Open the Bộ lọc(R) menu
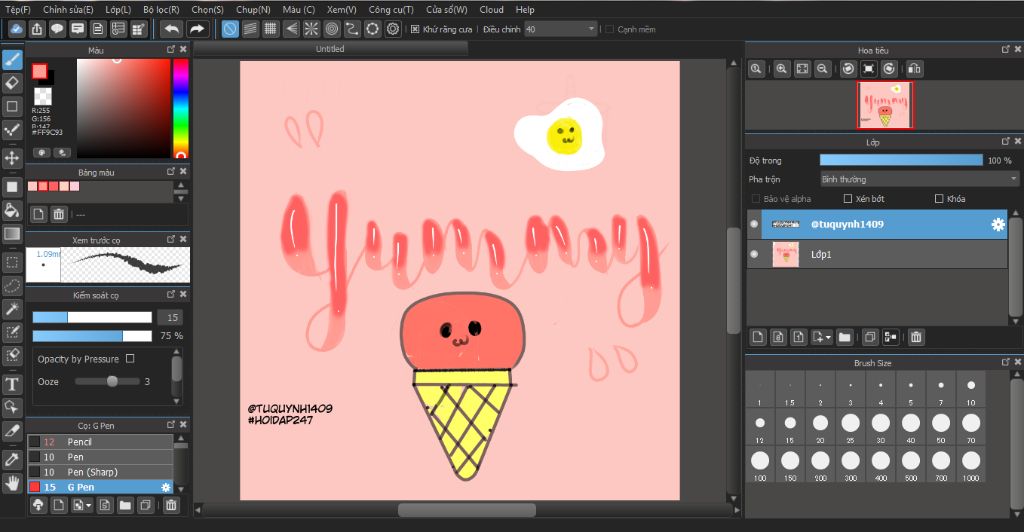The width and height of the screenshot is (1024, 532). click(161, 9)
